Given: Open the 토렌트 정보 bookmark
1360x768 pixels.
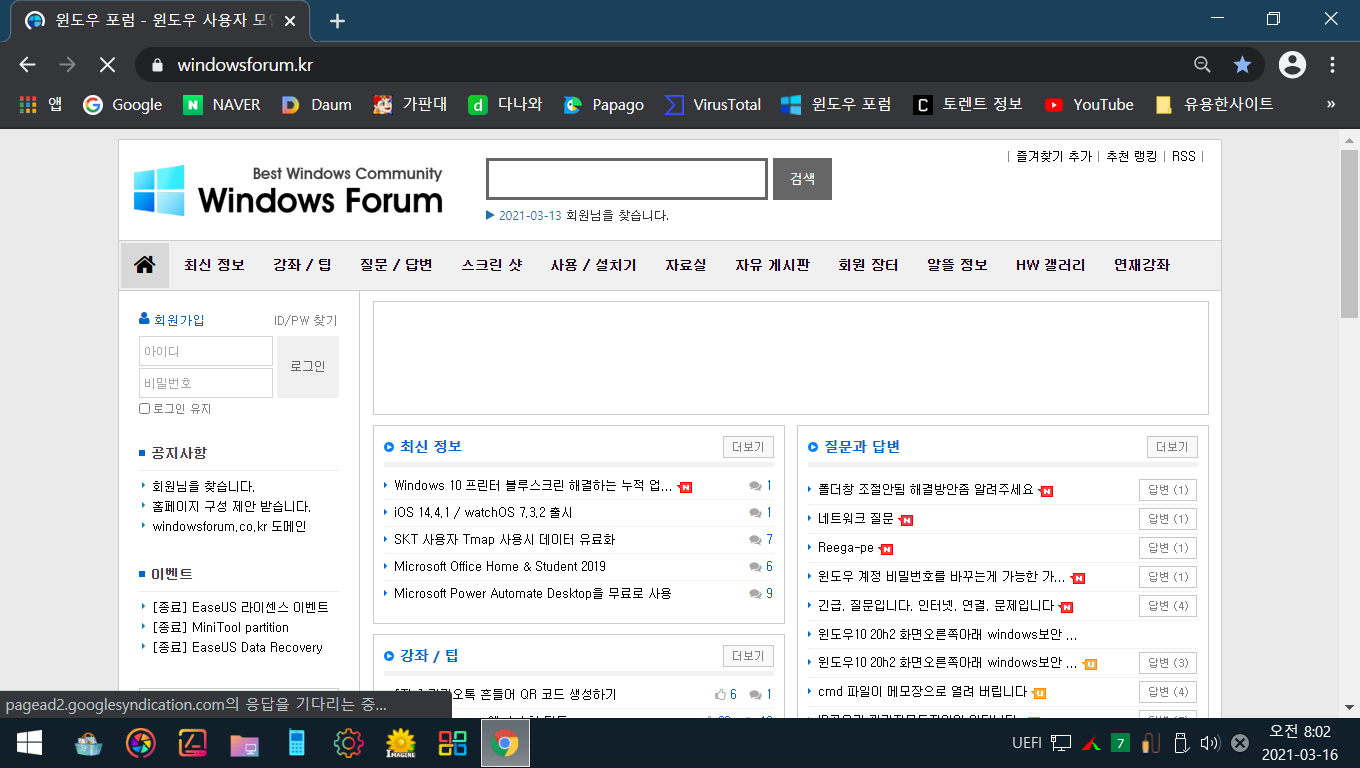Looking at the screenshot, I should tap(968, 104).
